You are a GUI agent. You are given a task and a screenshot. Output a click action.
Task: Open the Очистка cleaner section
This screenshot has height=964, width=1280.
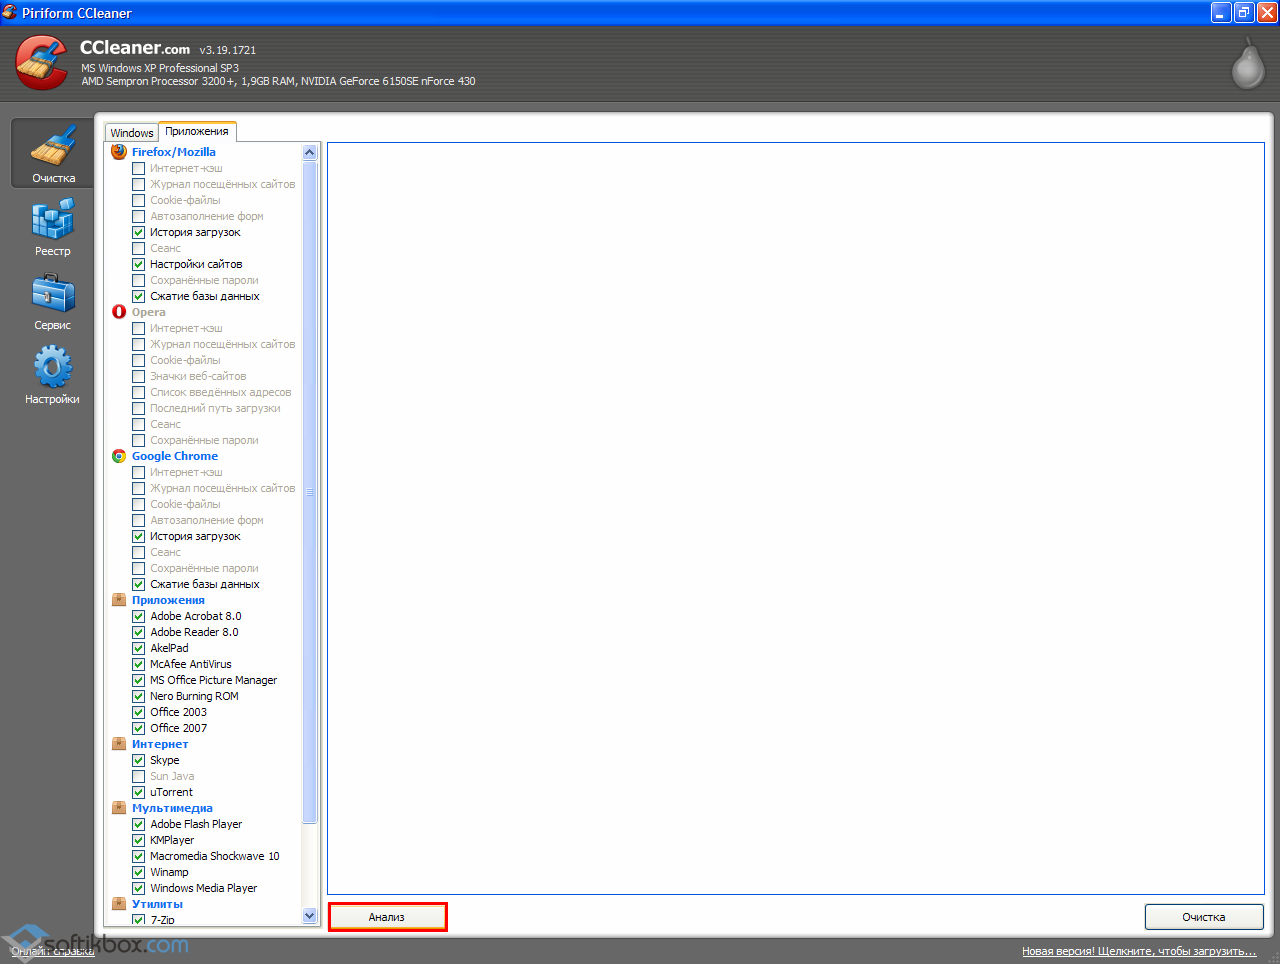(x=53, y=153)
